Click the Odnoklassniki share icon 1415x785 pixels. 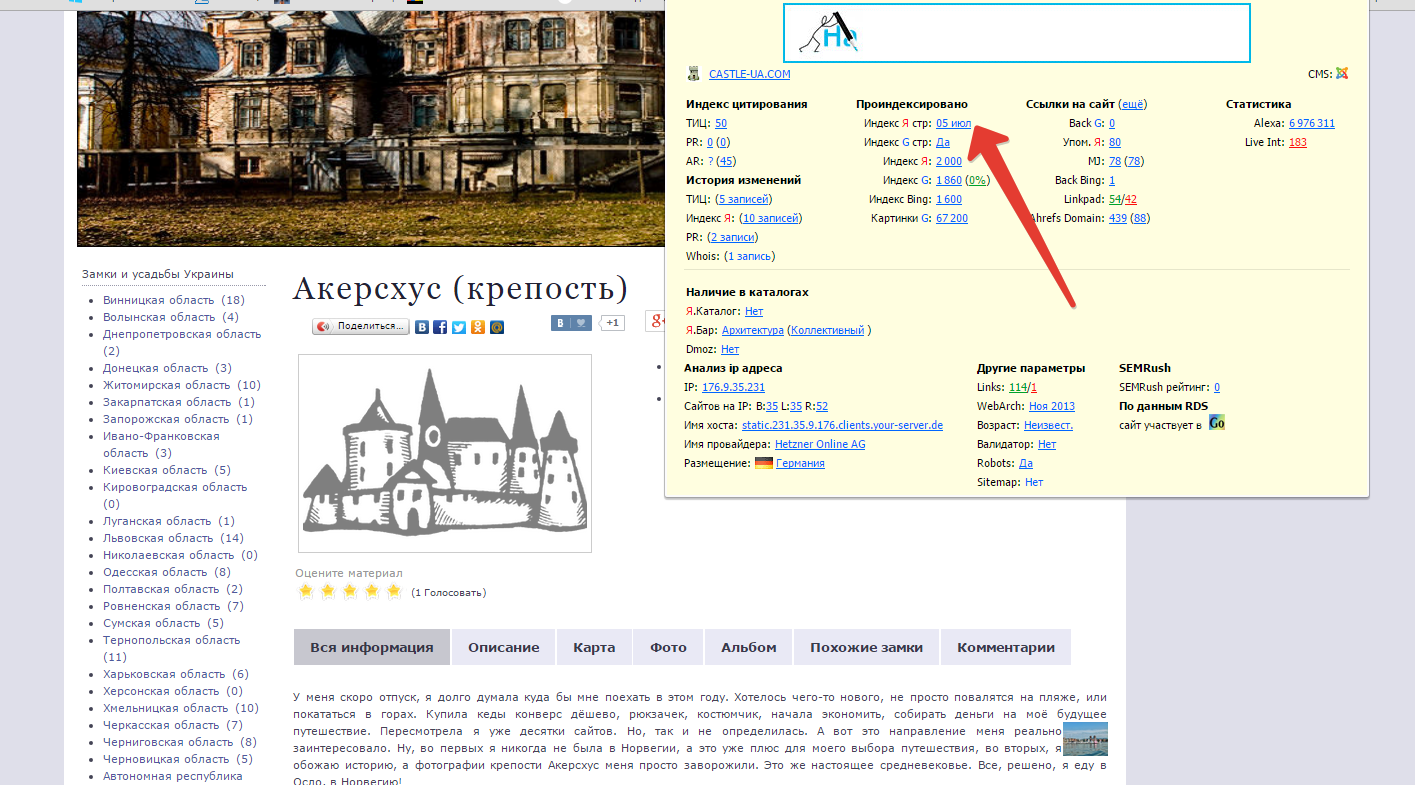(x=478, y=327)
